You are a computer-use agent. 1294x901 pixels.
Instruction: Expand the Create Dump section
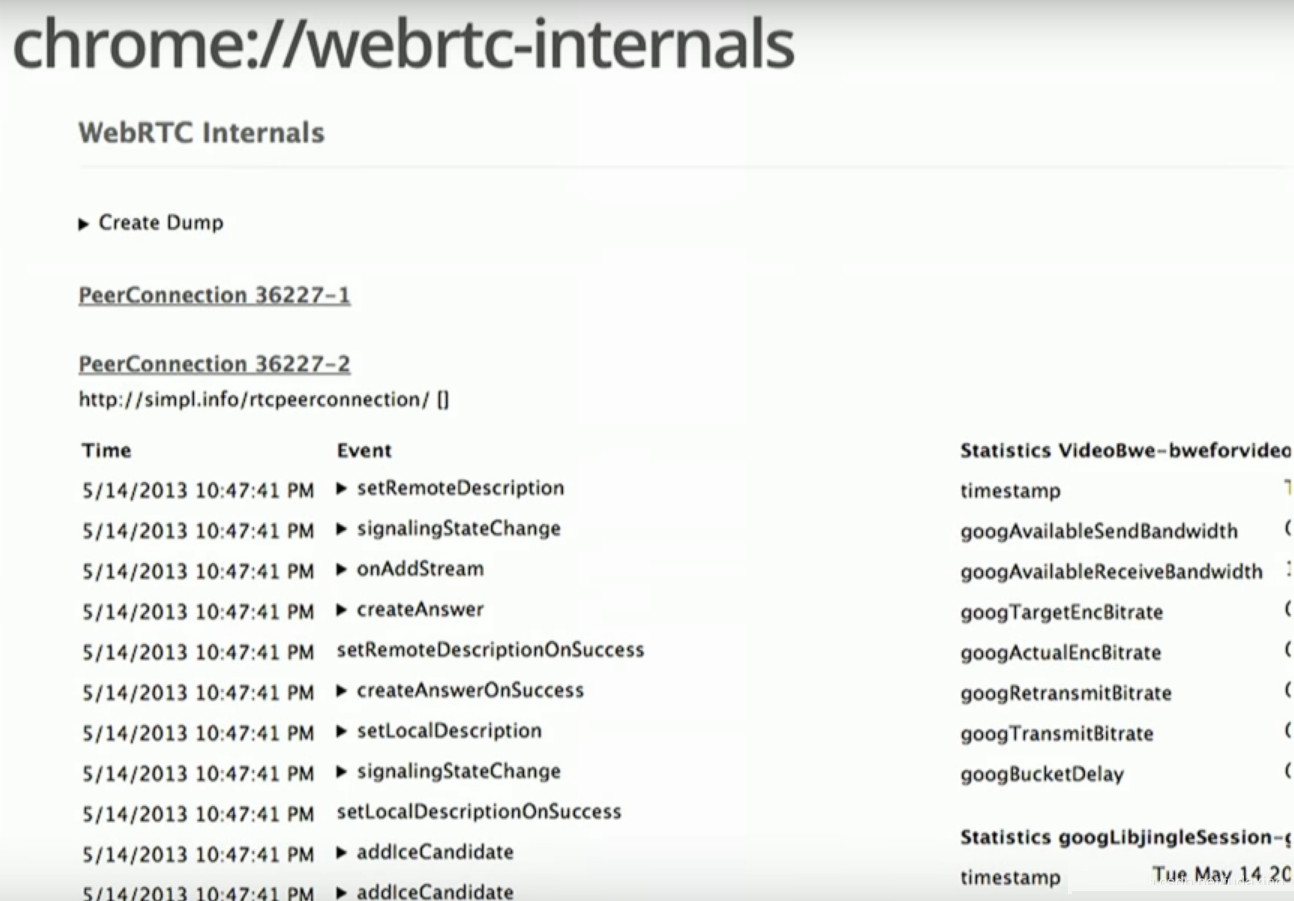pos(151,223)
